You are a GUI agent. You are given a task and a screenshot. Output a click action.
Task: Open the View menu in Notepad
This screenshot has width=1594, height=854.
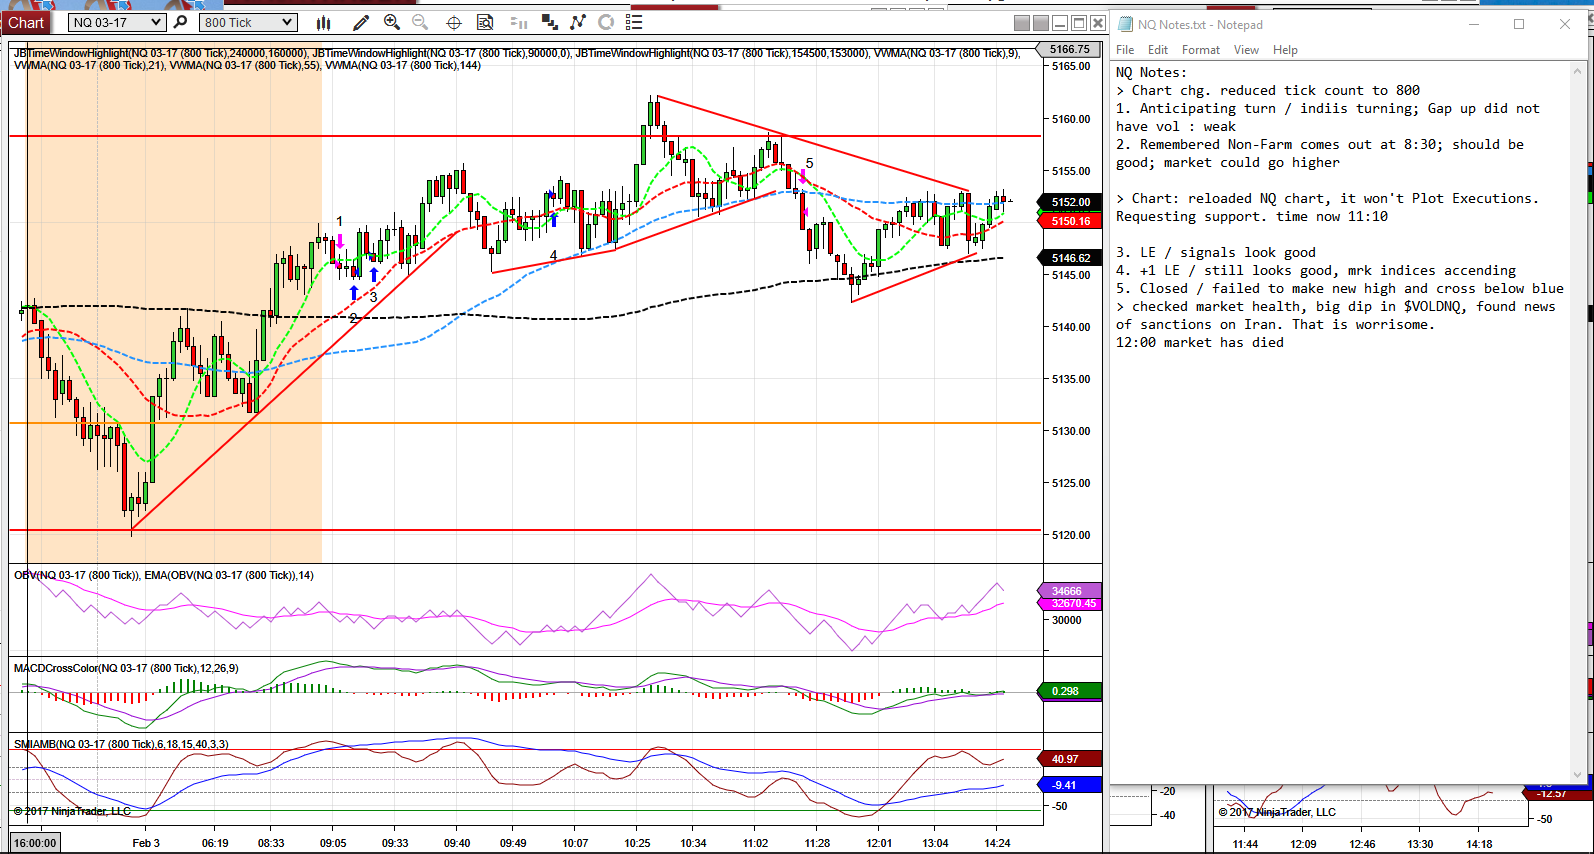click(x=1246, y=50)
